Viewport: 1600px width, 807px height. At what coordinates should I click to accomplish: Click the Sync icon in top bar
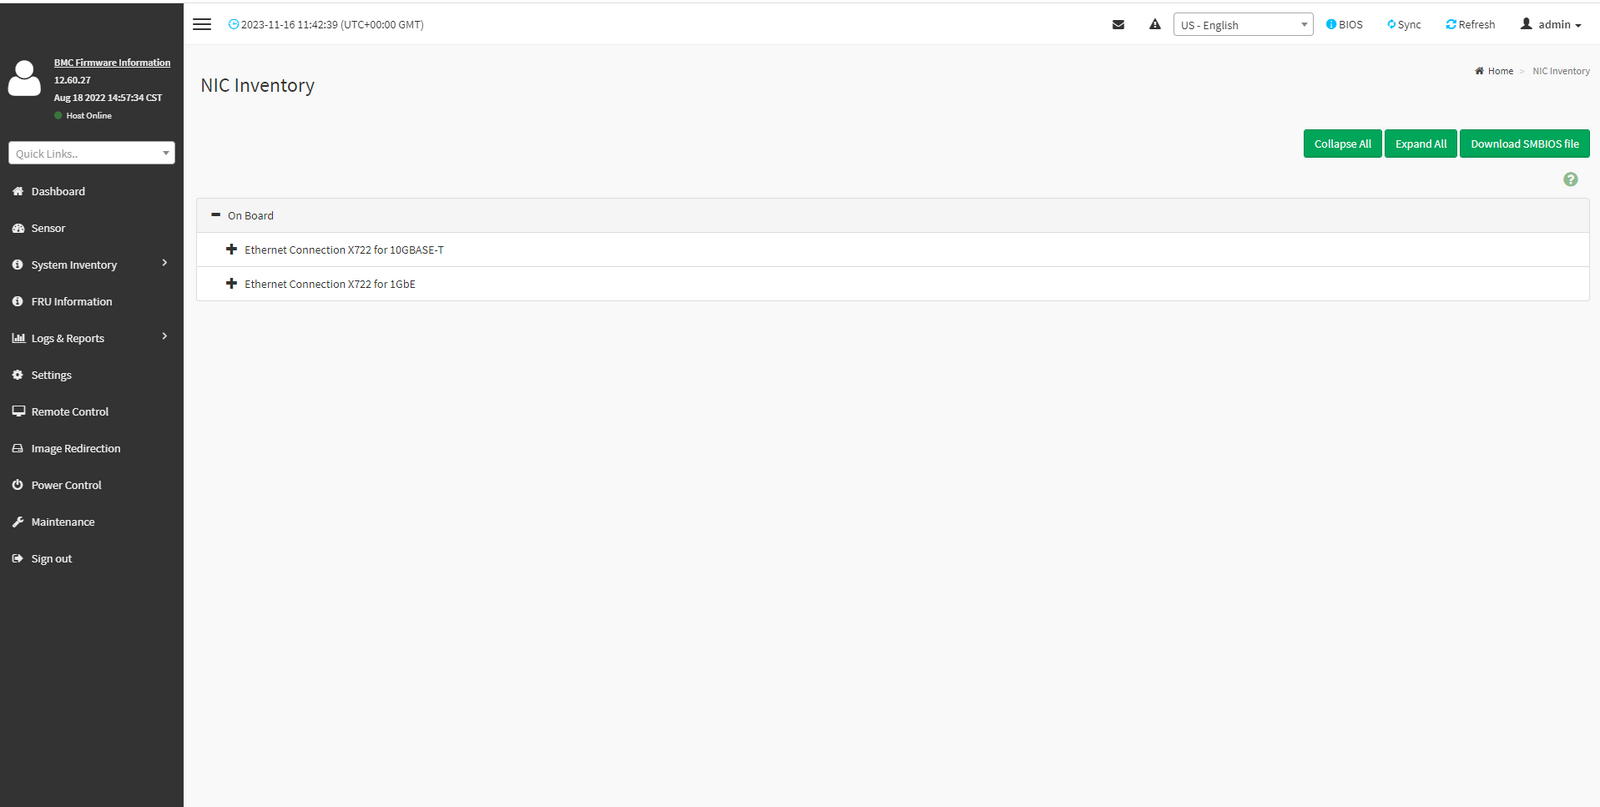tap(1391, 25)
